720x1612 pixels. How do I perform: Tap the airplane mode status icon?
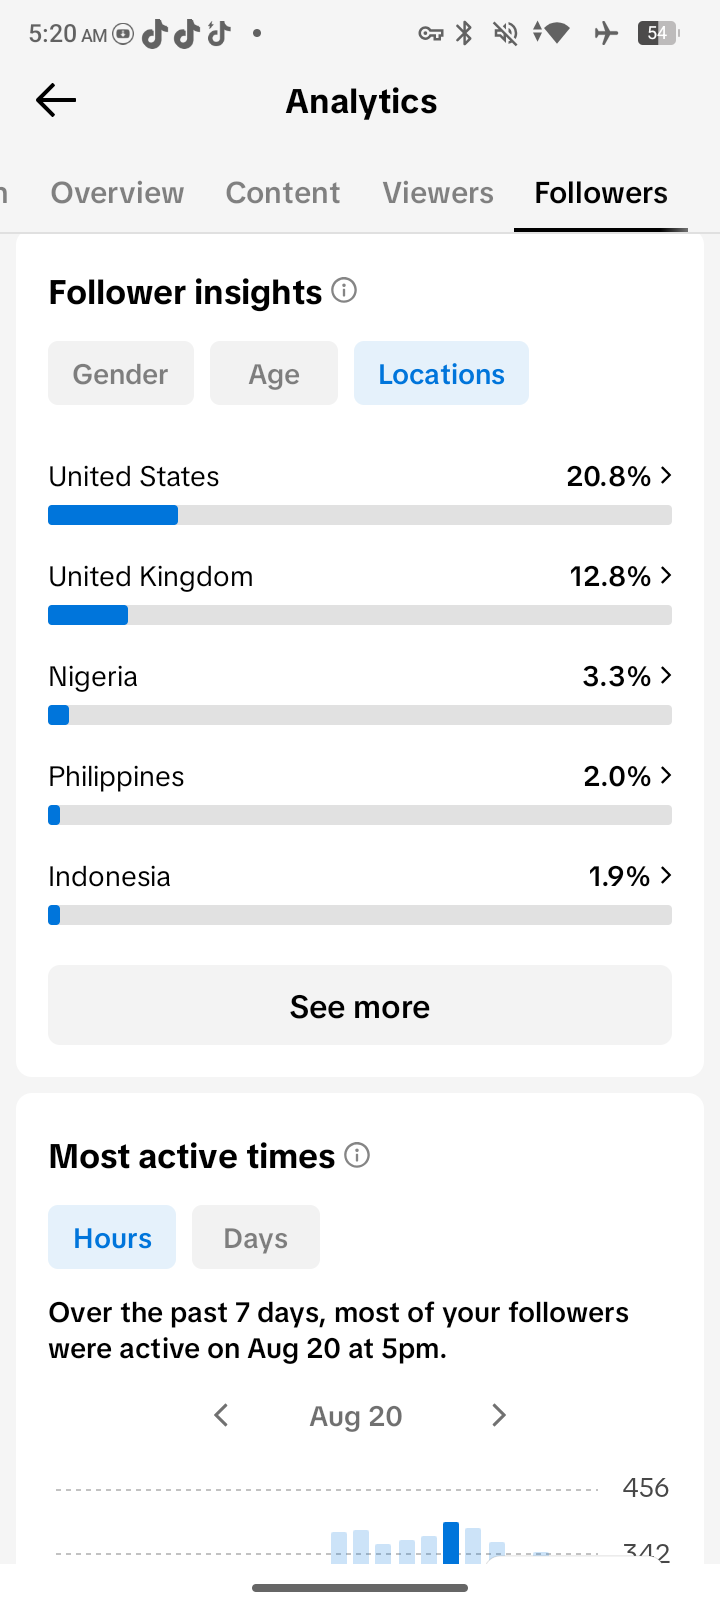(x=606, y=33)
